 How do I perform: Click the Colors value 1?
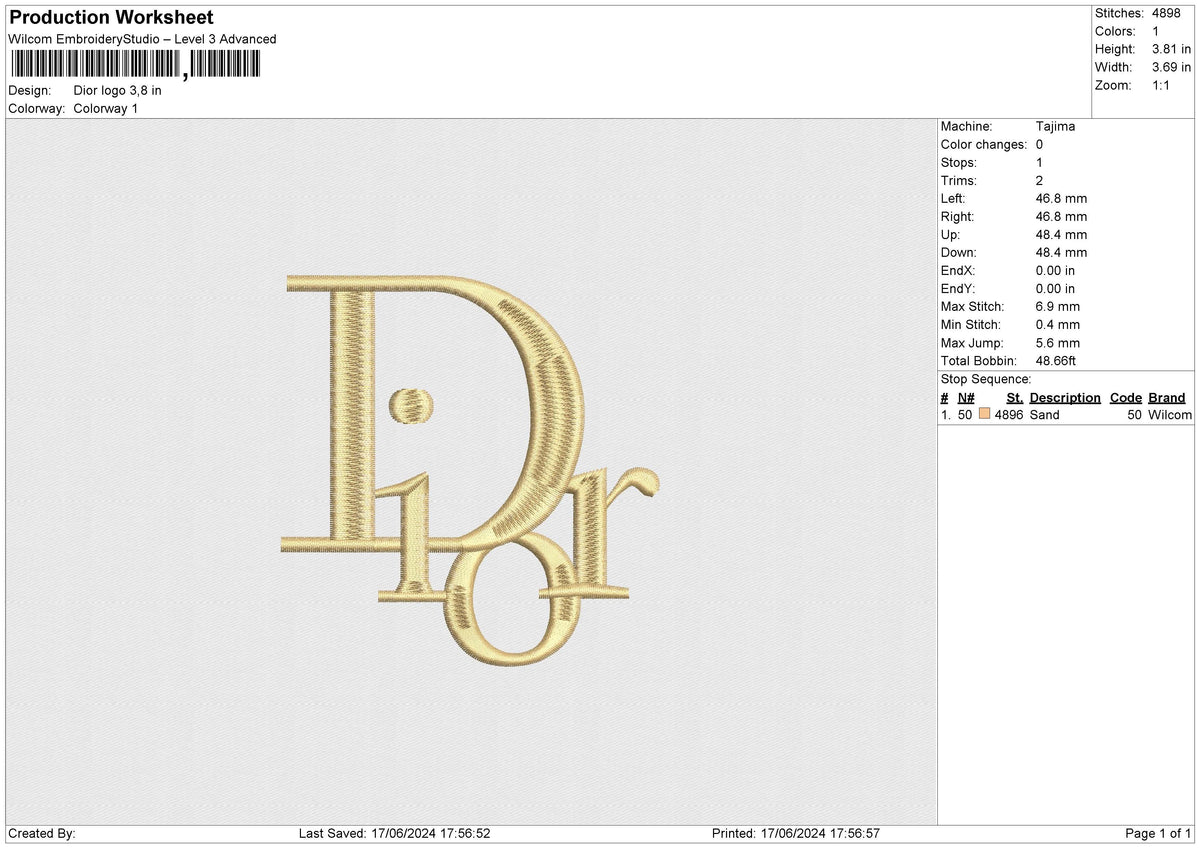click(x=1157, y=31)
